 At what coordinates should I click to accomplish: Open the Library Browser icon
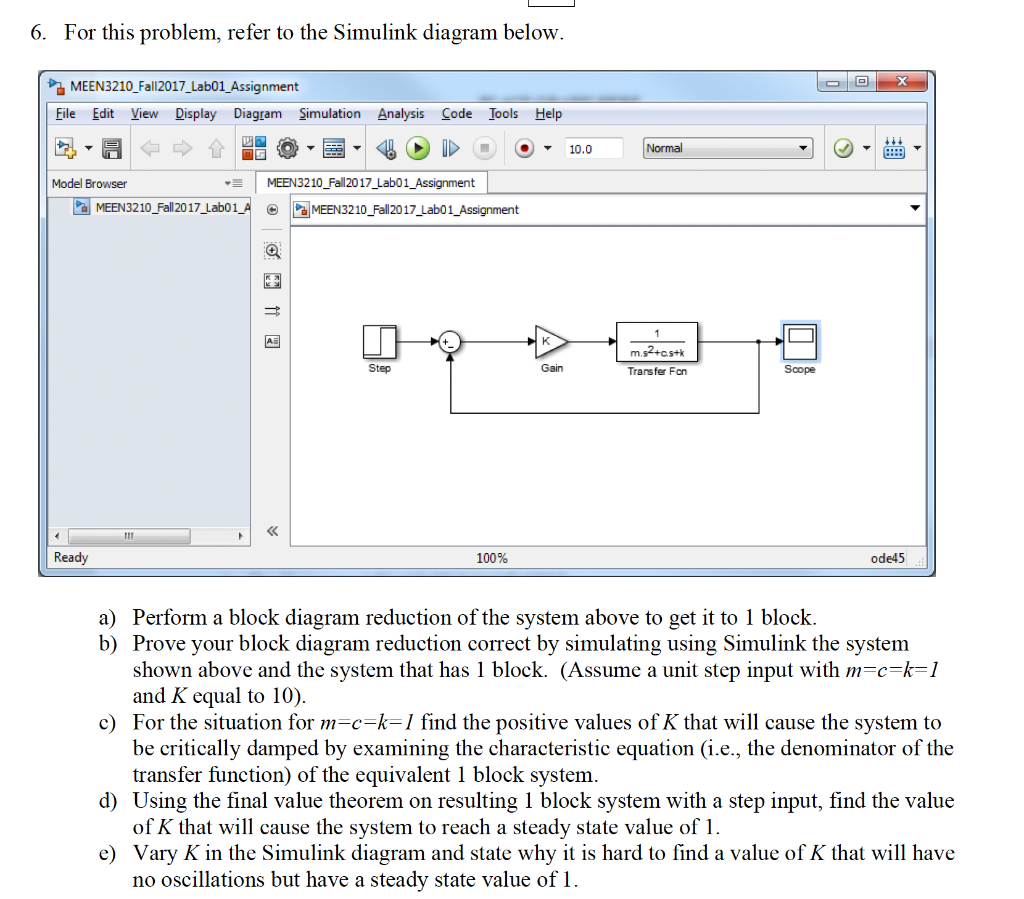(254, 148)
